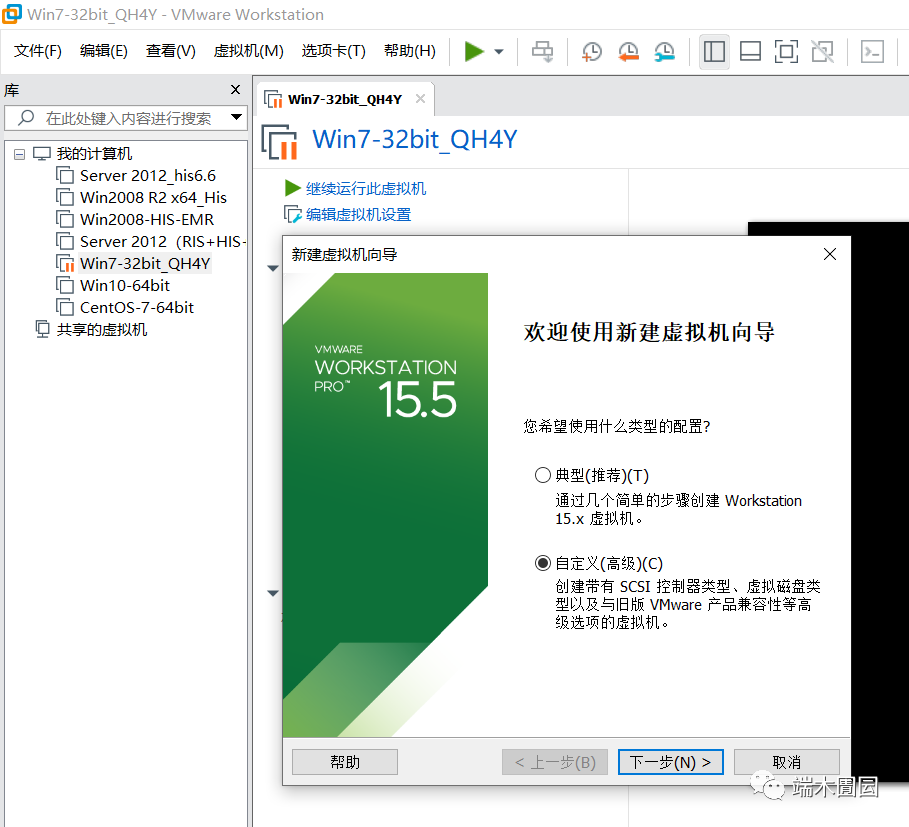Click the 帮助 button in wizard
The image size is (909, 827).
[x=345, y=762]
